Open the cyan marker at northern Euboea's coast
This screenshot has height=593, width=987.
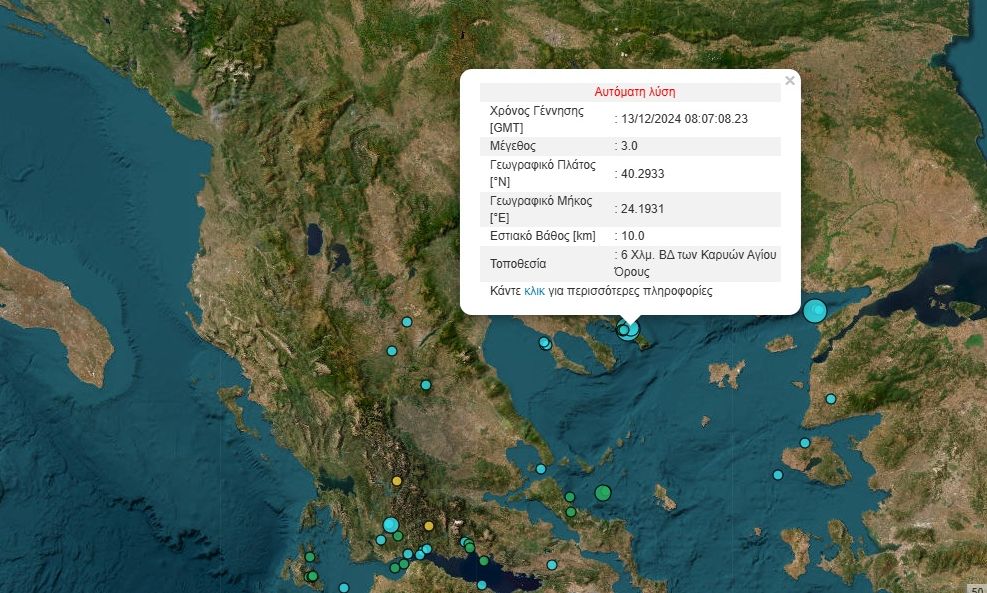coord(541,468)
